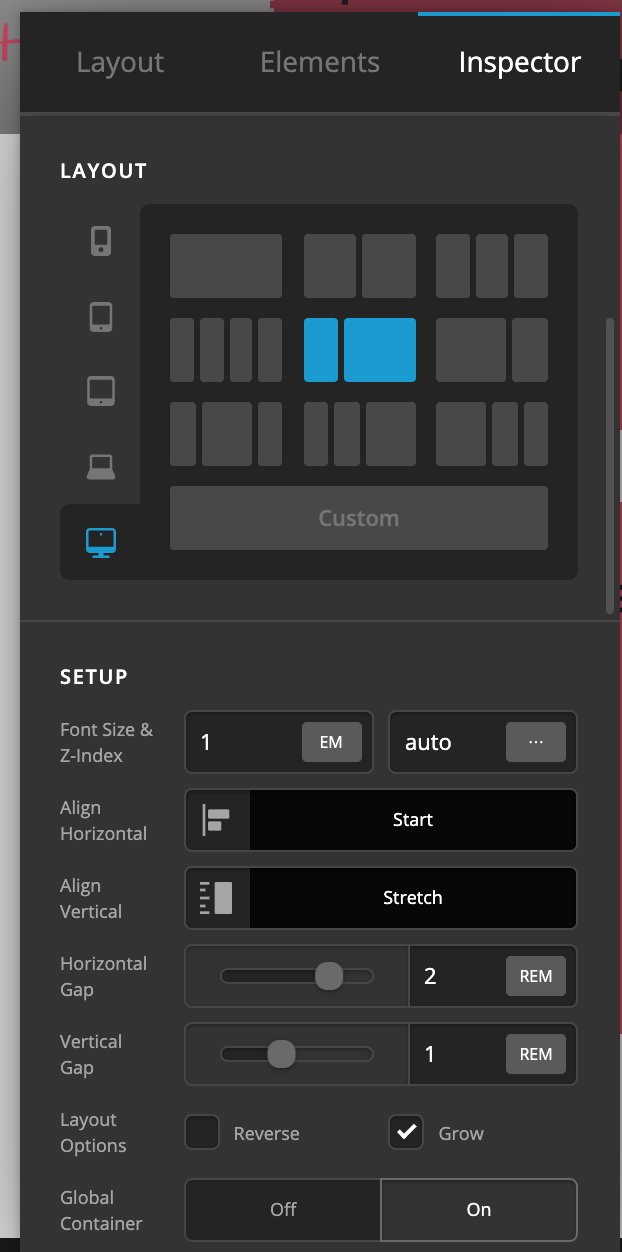Enable the Reverse layout checkbox
This screenshot has width=622, height=1252.
pyautogui.click(x=202, y=1133)
